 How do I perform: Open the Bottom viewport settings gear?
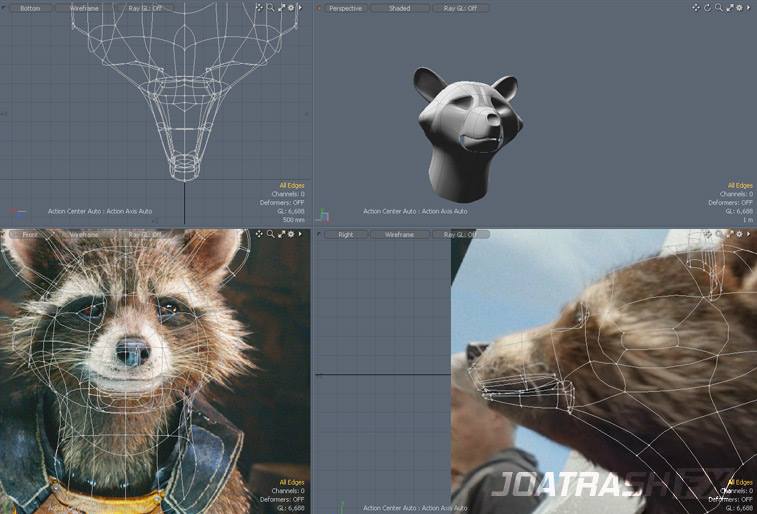click(x=291, y=7)
